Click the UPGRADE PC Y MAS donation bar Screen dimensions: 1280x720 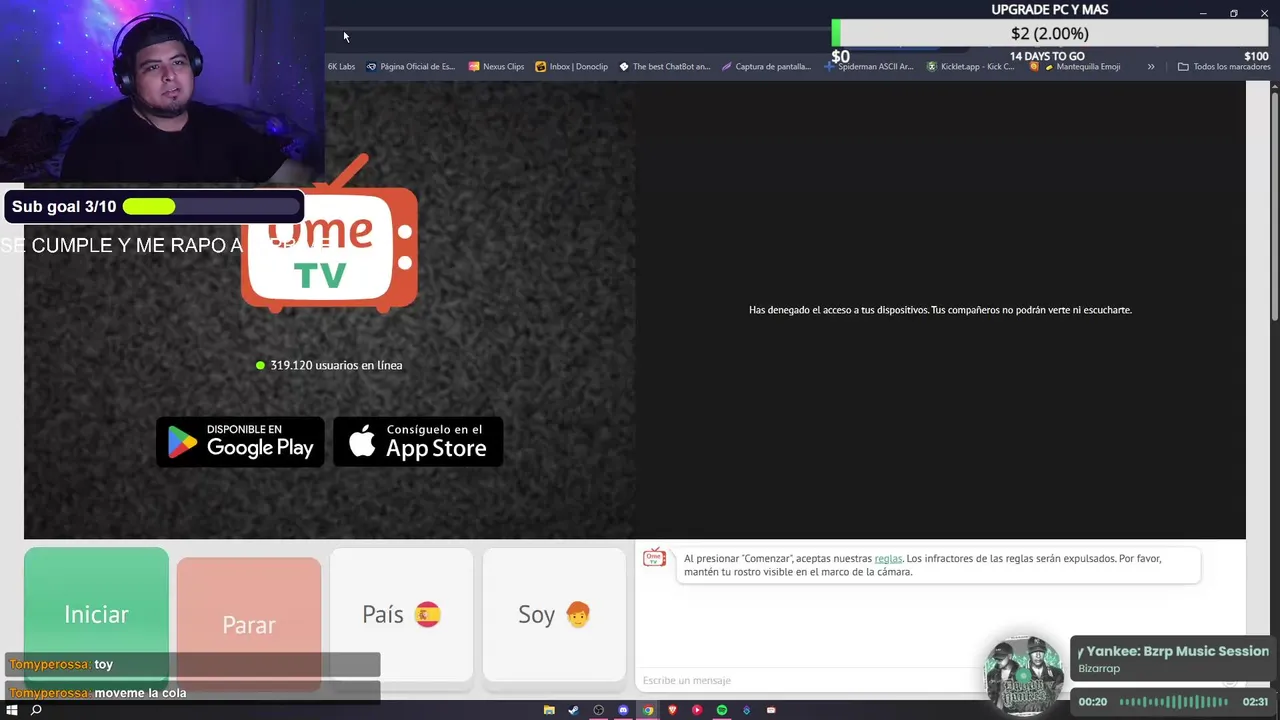coord(1050,34)
